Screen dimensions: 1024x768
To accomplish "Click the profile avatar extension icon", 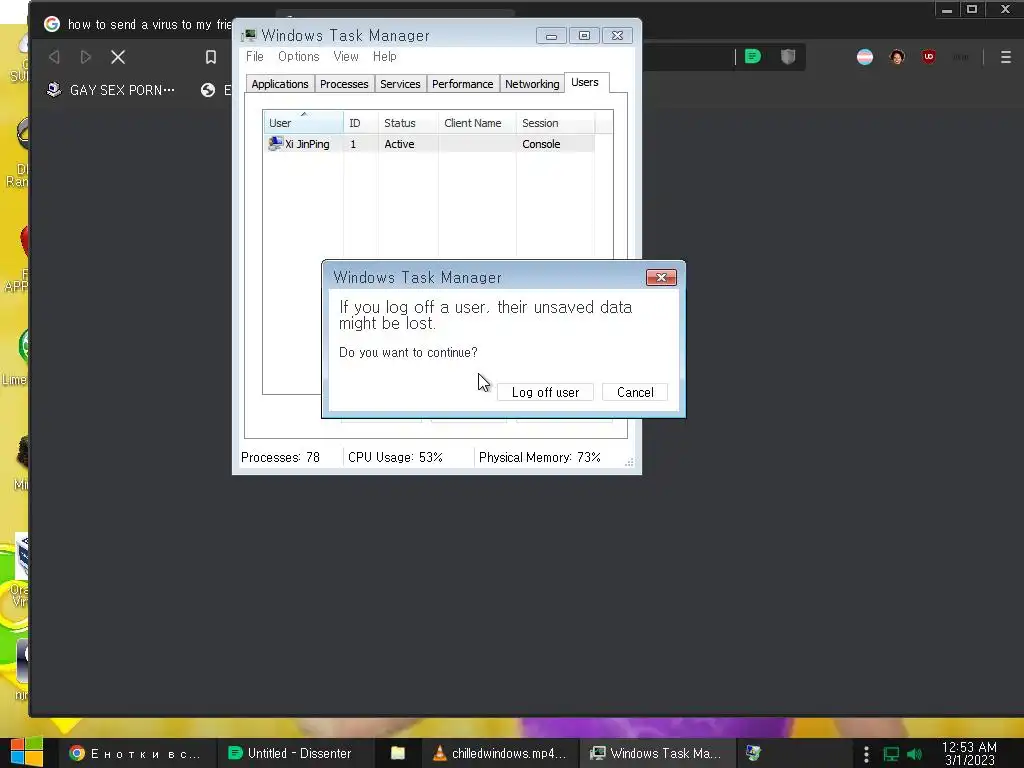I will pyautogui.click(x=897, y=57).
